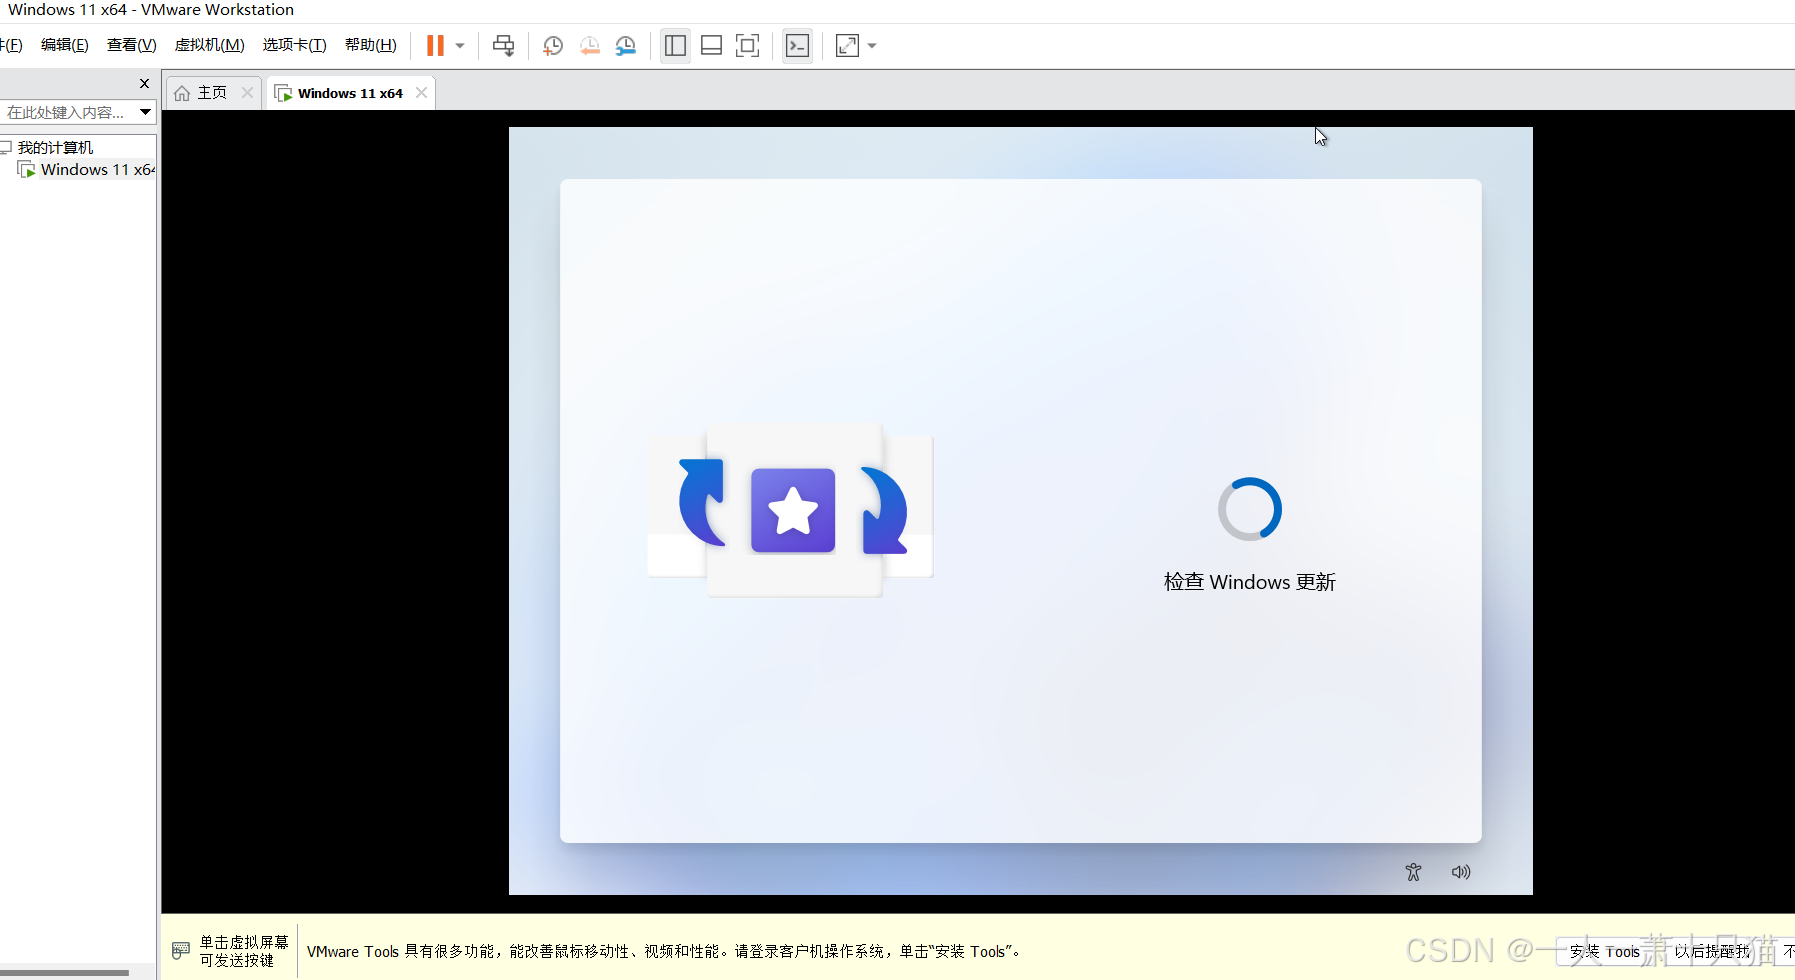Open the power options arrow beside pause
The width and height of the screenshot is (1795, 980).
point(460,45)
